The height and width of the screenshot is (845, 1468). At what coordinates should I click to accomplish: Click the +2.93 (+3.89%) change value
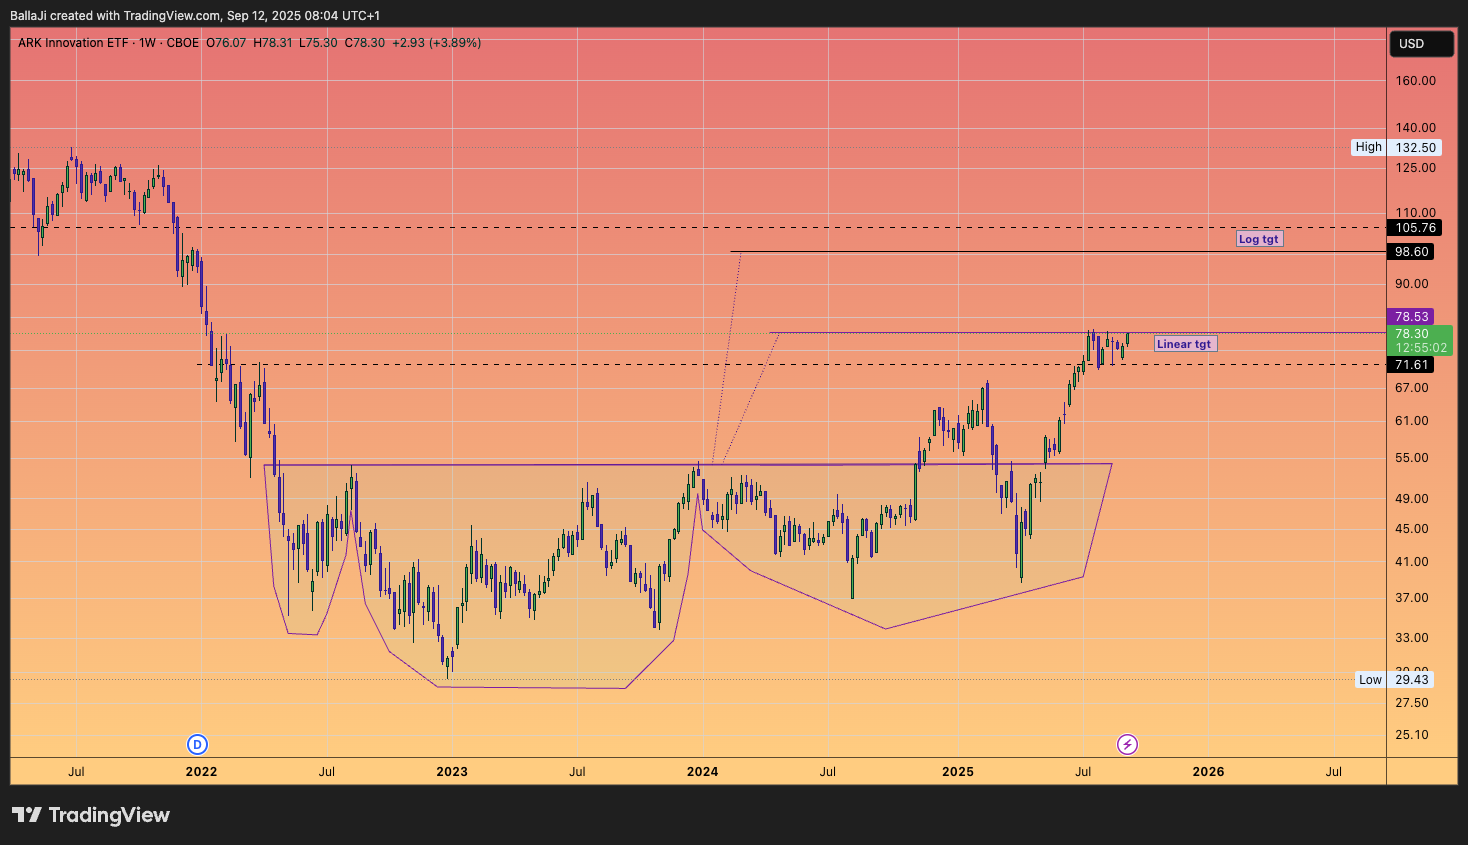(436, 43)
